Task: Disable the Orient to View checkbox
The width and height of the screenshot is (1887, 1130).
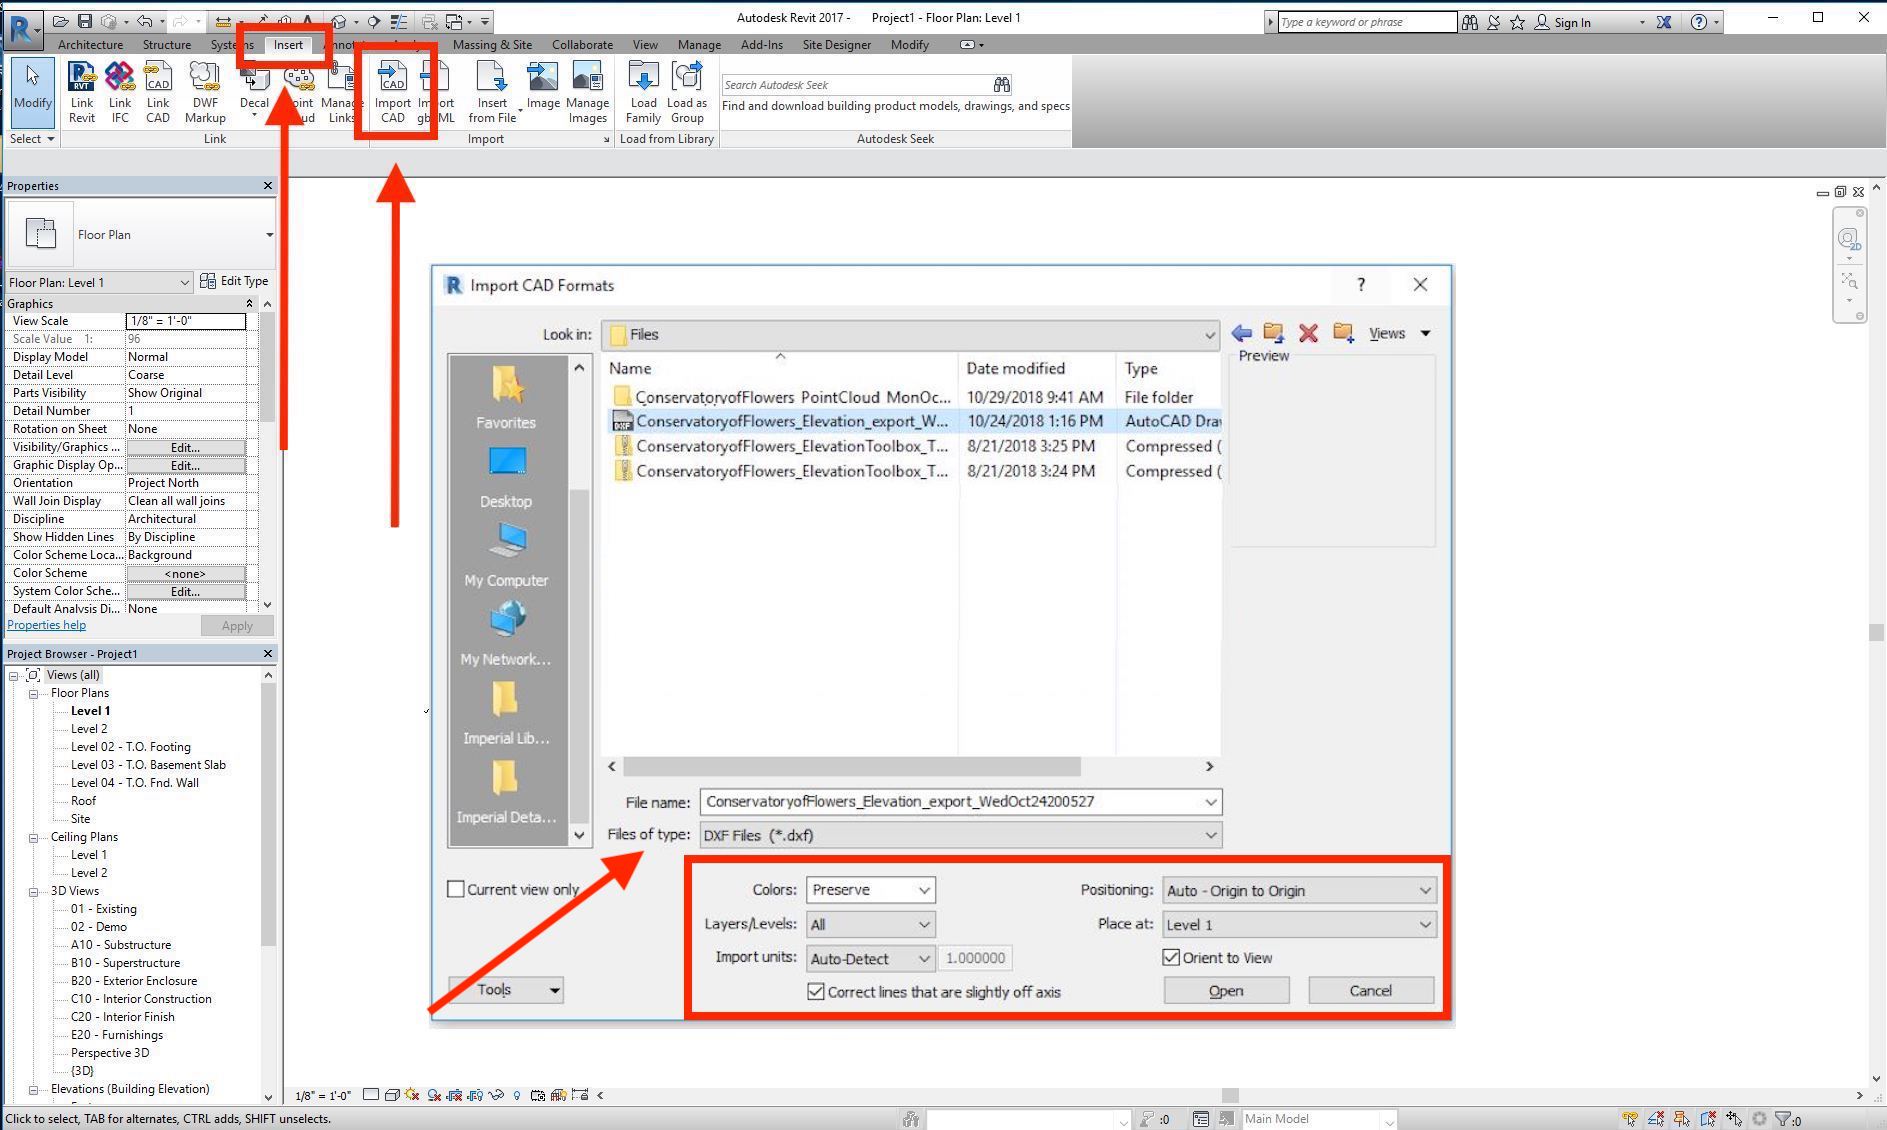Action: [1170, 957]
